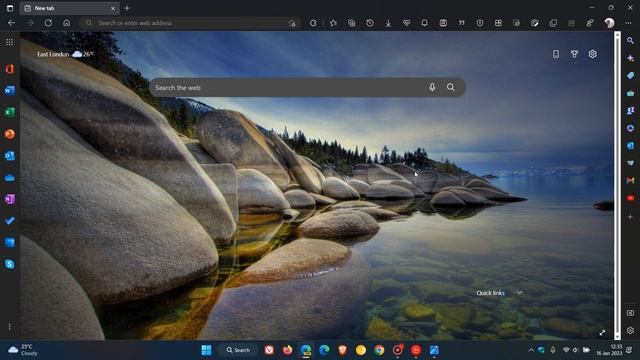Image resolution: width=640 pixels, height=360 pixels.
Task: Open page settings gear on new tab page
Action: click(593, 54)
